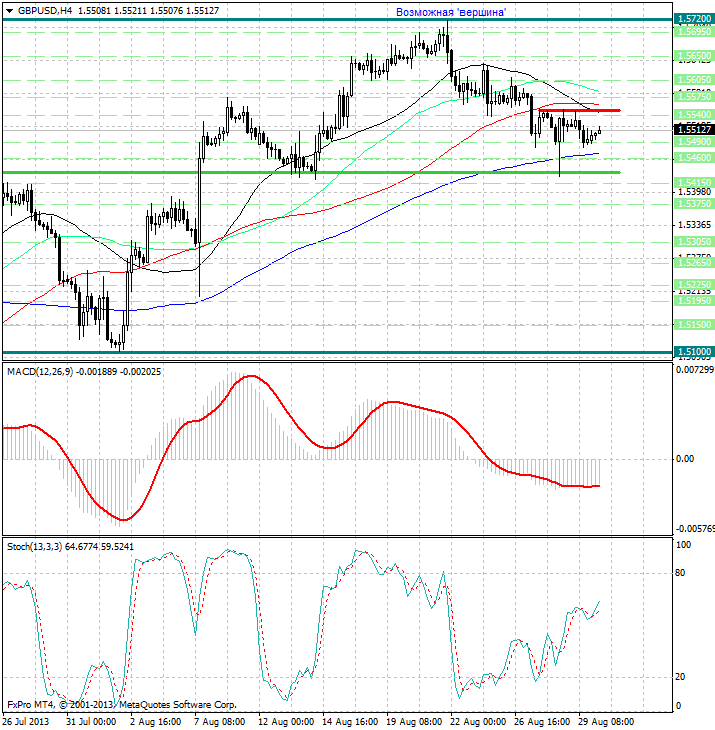Image resolution: width=715 pixels, height=730 pixels.
Task: Click the 26 Aug 16:00 time label
Action: [542, 722]
